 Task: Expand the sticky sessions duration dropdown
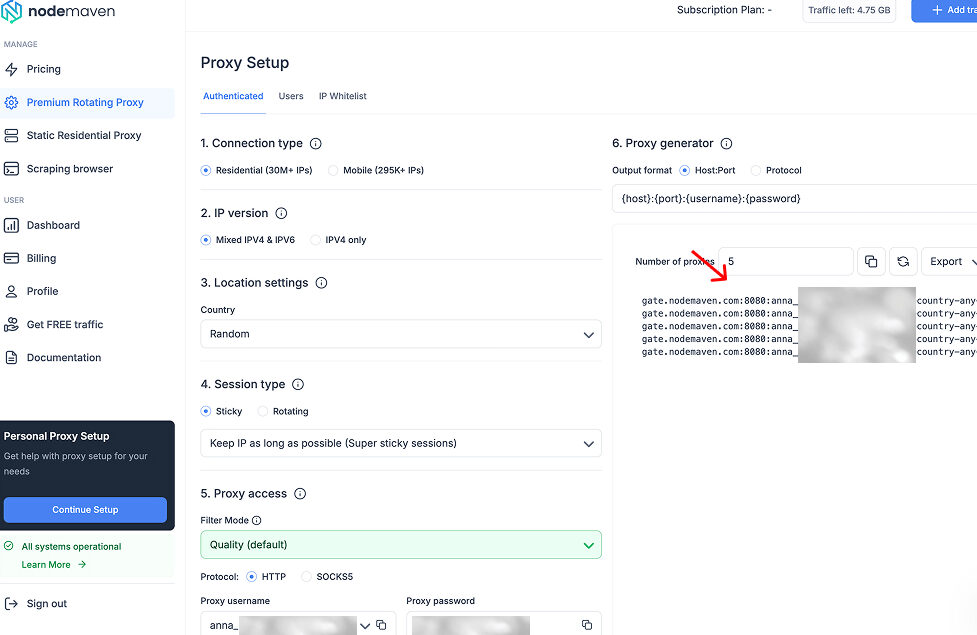tap(588, 443)
